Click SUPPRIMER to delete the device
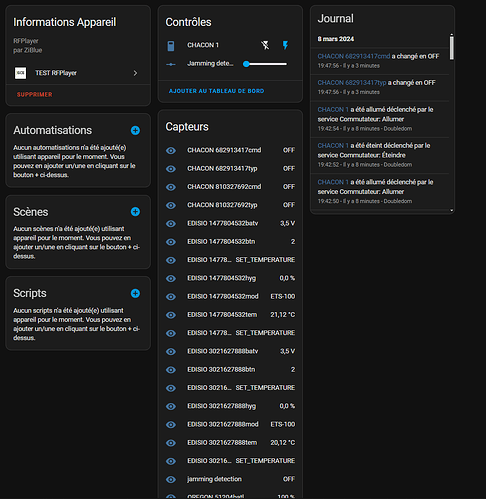 pyautogui.click(x=35, y=95)
